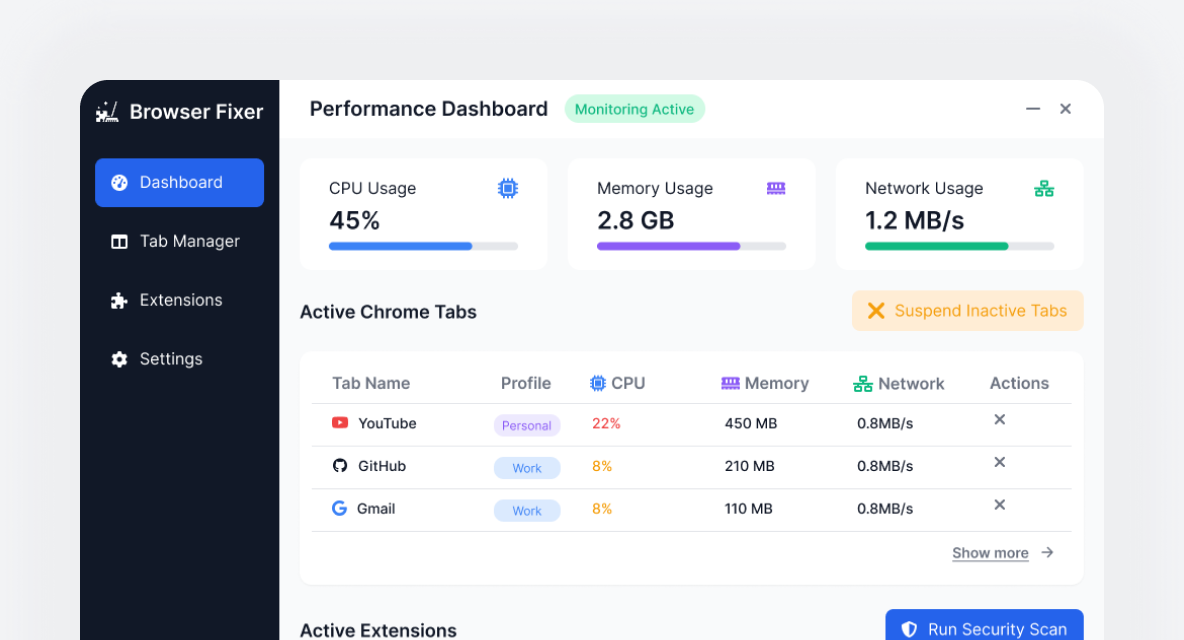The image size is (1184, 640).
Task: Click the YouTube favicon in the tab list
Action: (340, 423)
